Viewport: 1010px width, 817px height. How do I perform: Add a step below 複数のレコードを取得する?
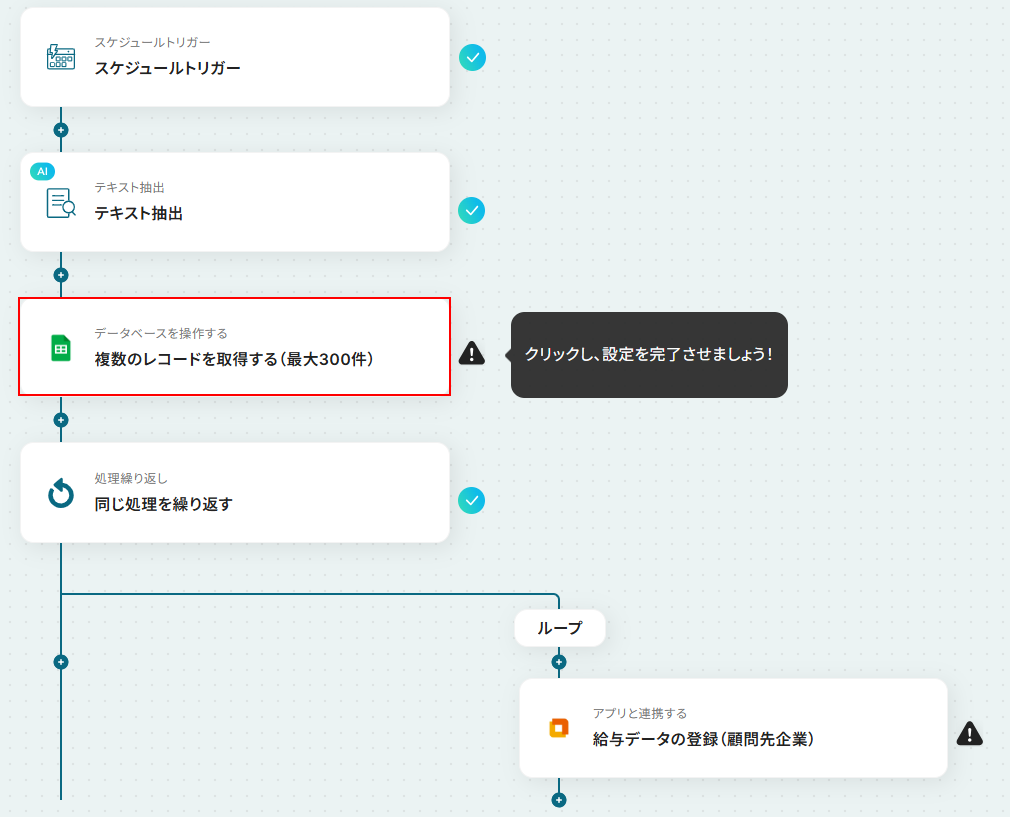(61, 420)
